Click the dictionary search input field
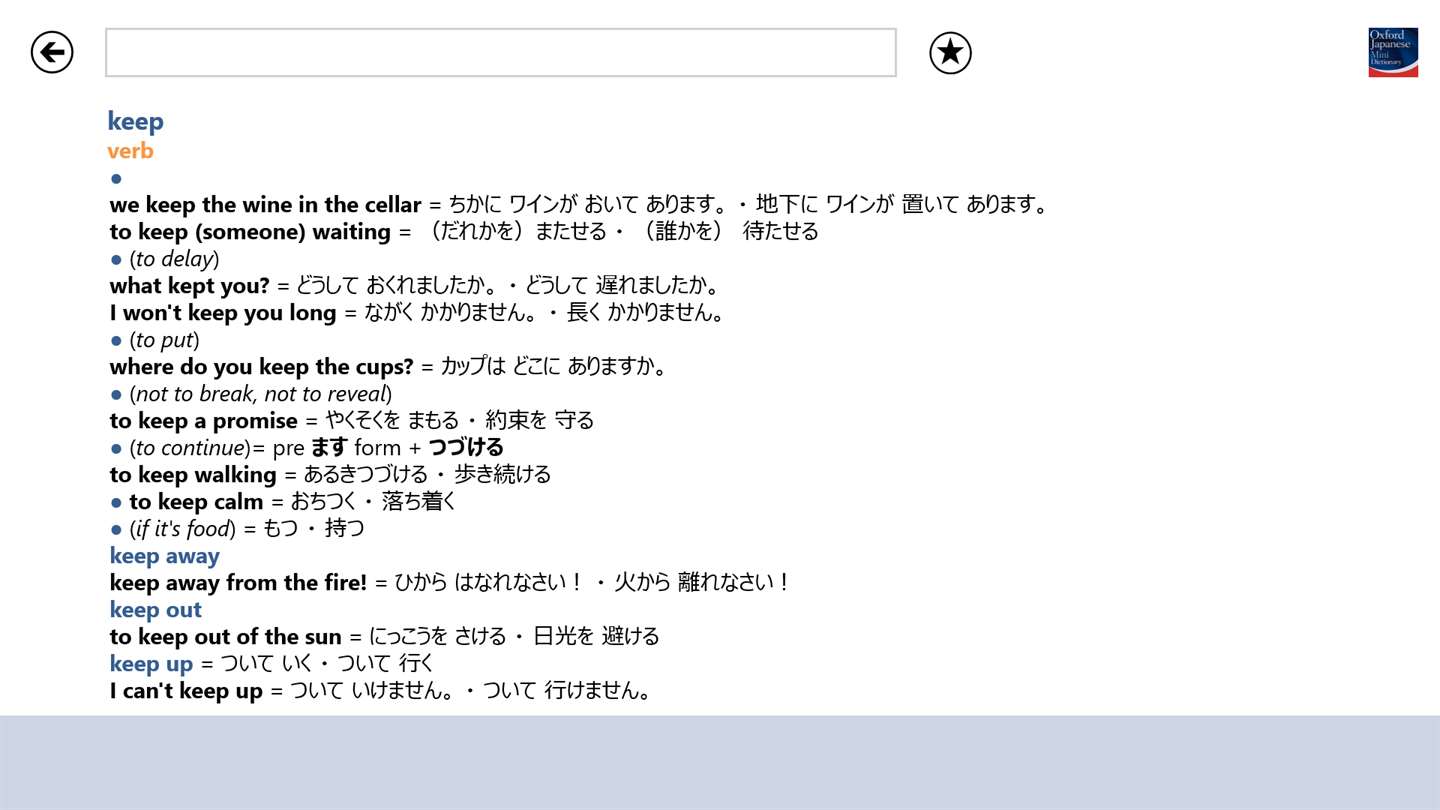This screenshot has height=810, width=1440. [x=501, y=52]
